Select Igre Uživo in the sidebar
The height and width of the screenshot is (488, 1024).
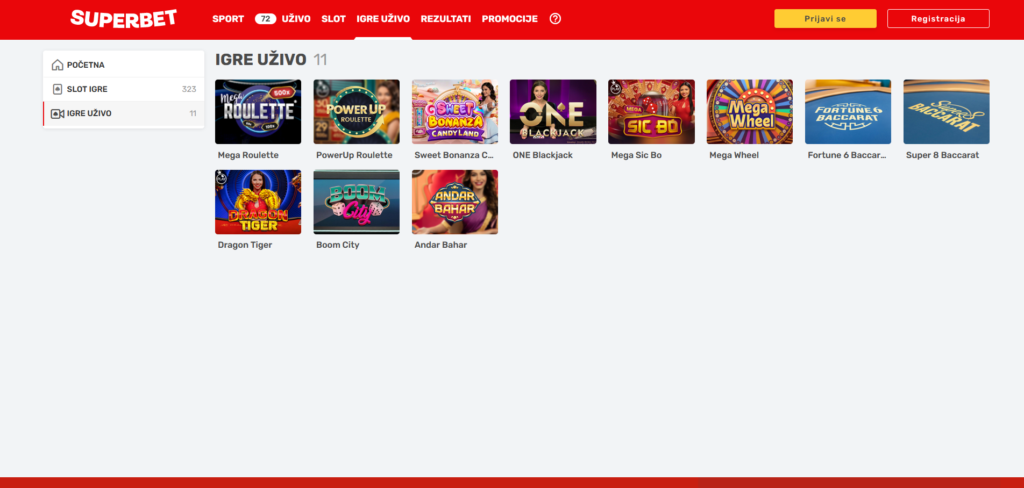(x=123, y=114)
